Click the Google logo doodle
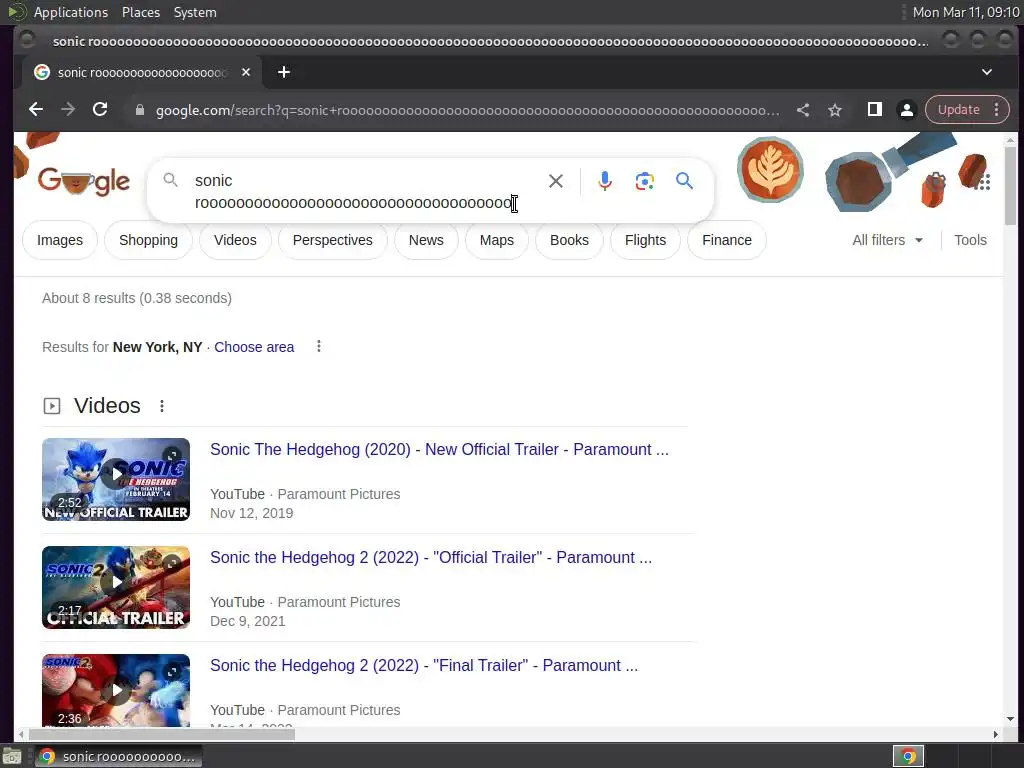Image resolution: width=1024 pixels, height=768 pixels. [84, 181]
